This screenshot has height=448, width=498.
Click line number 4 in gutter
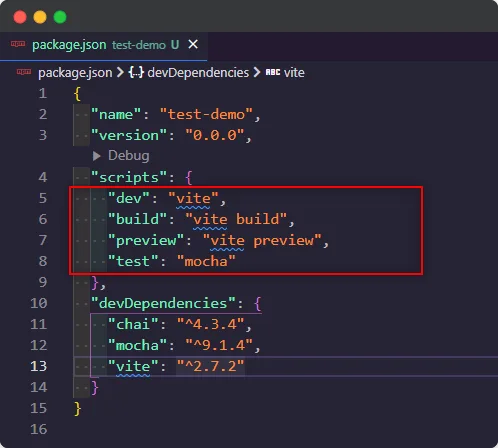point(43,177)
